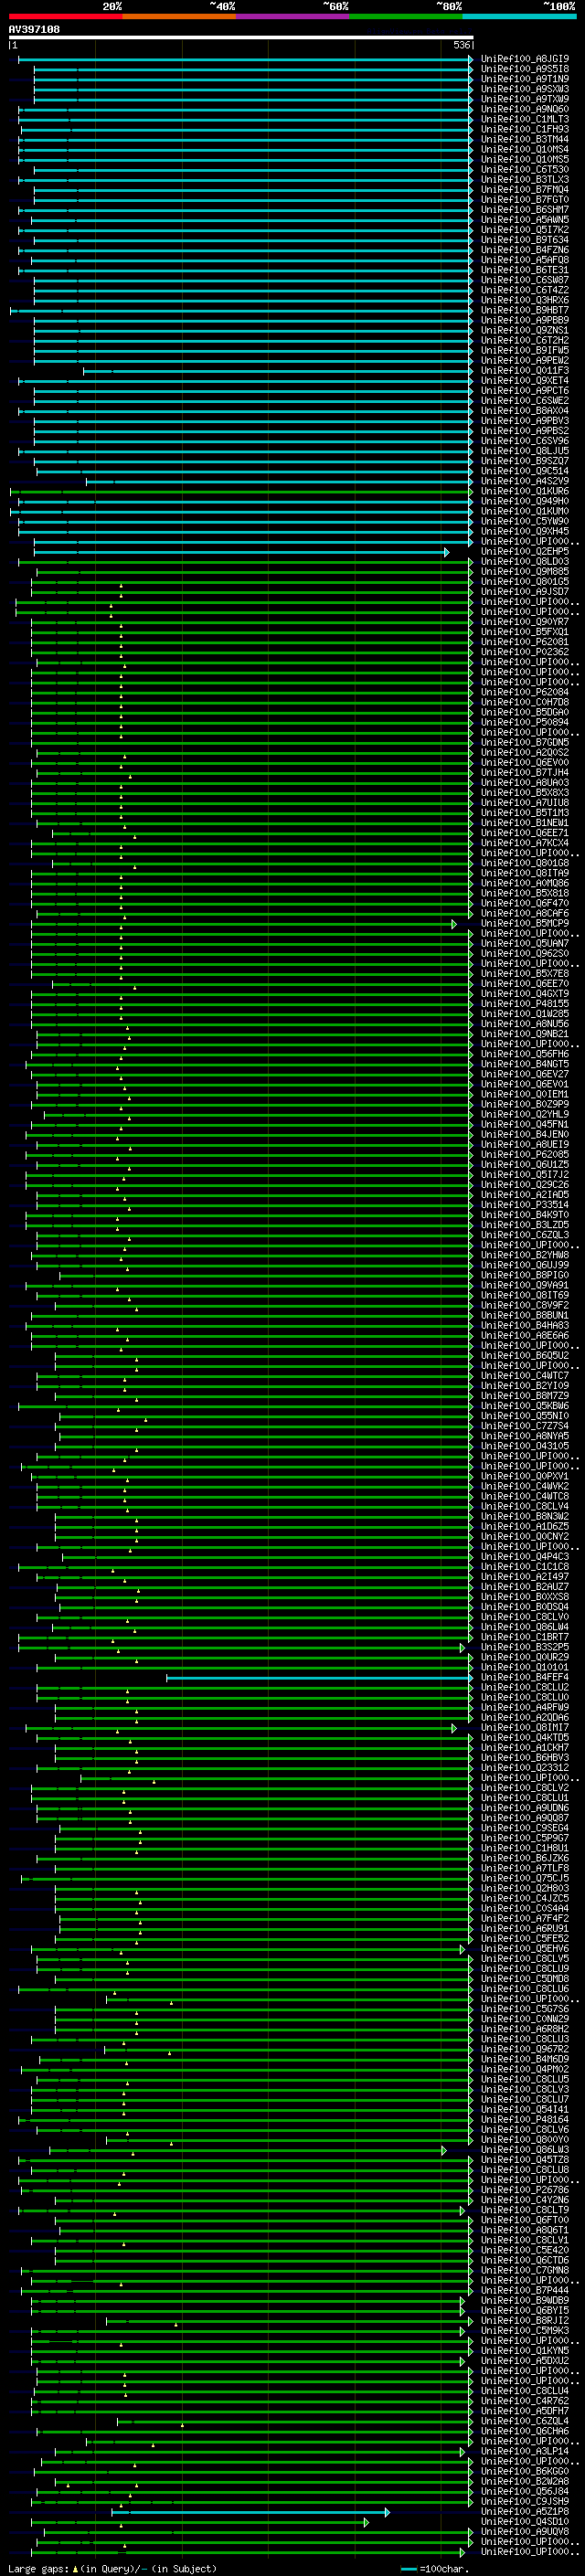Image resolution: width=585 pixels, height=2576 pixels.
Task: Open the UniRef100_B9HBT7 entry
Action: 525,310
